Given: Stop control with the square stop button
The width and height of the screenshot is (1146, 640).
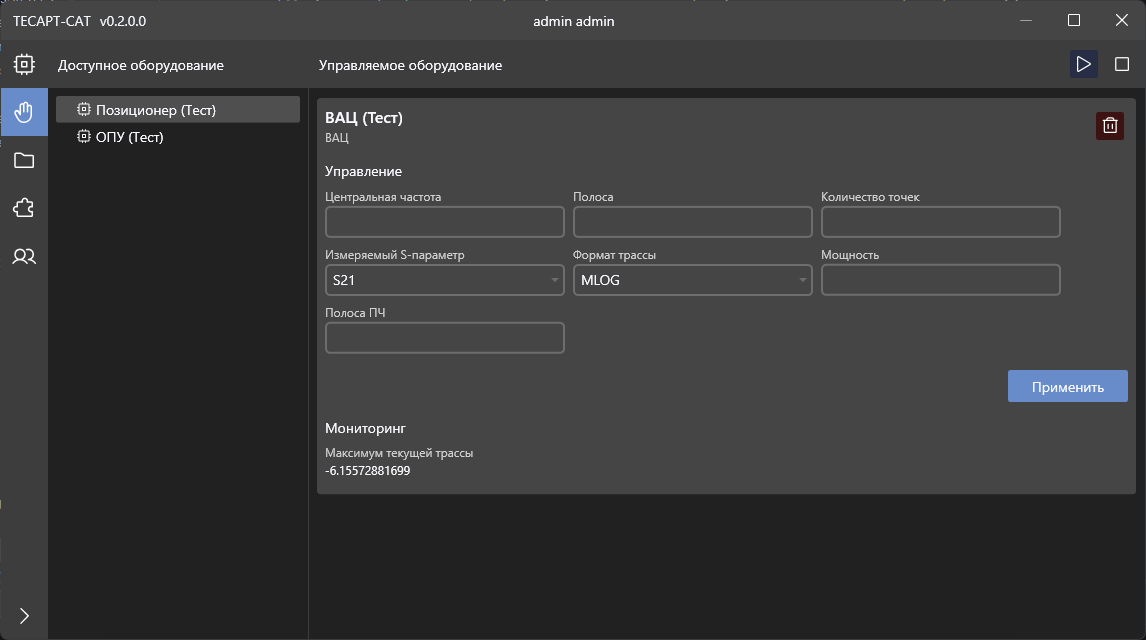Looking at the screenshot, I should coord(1122,64).
